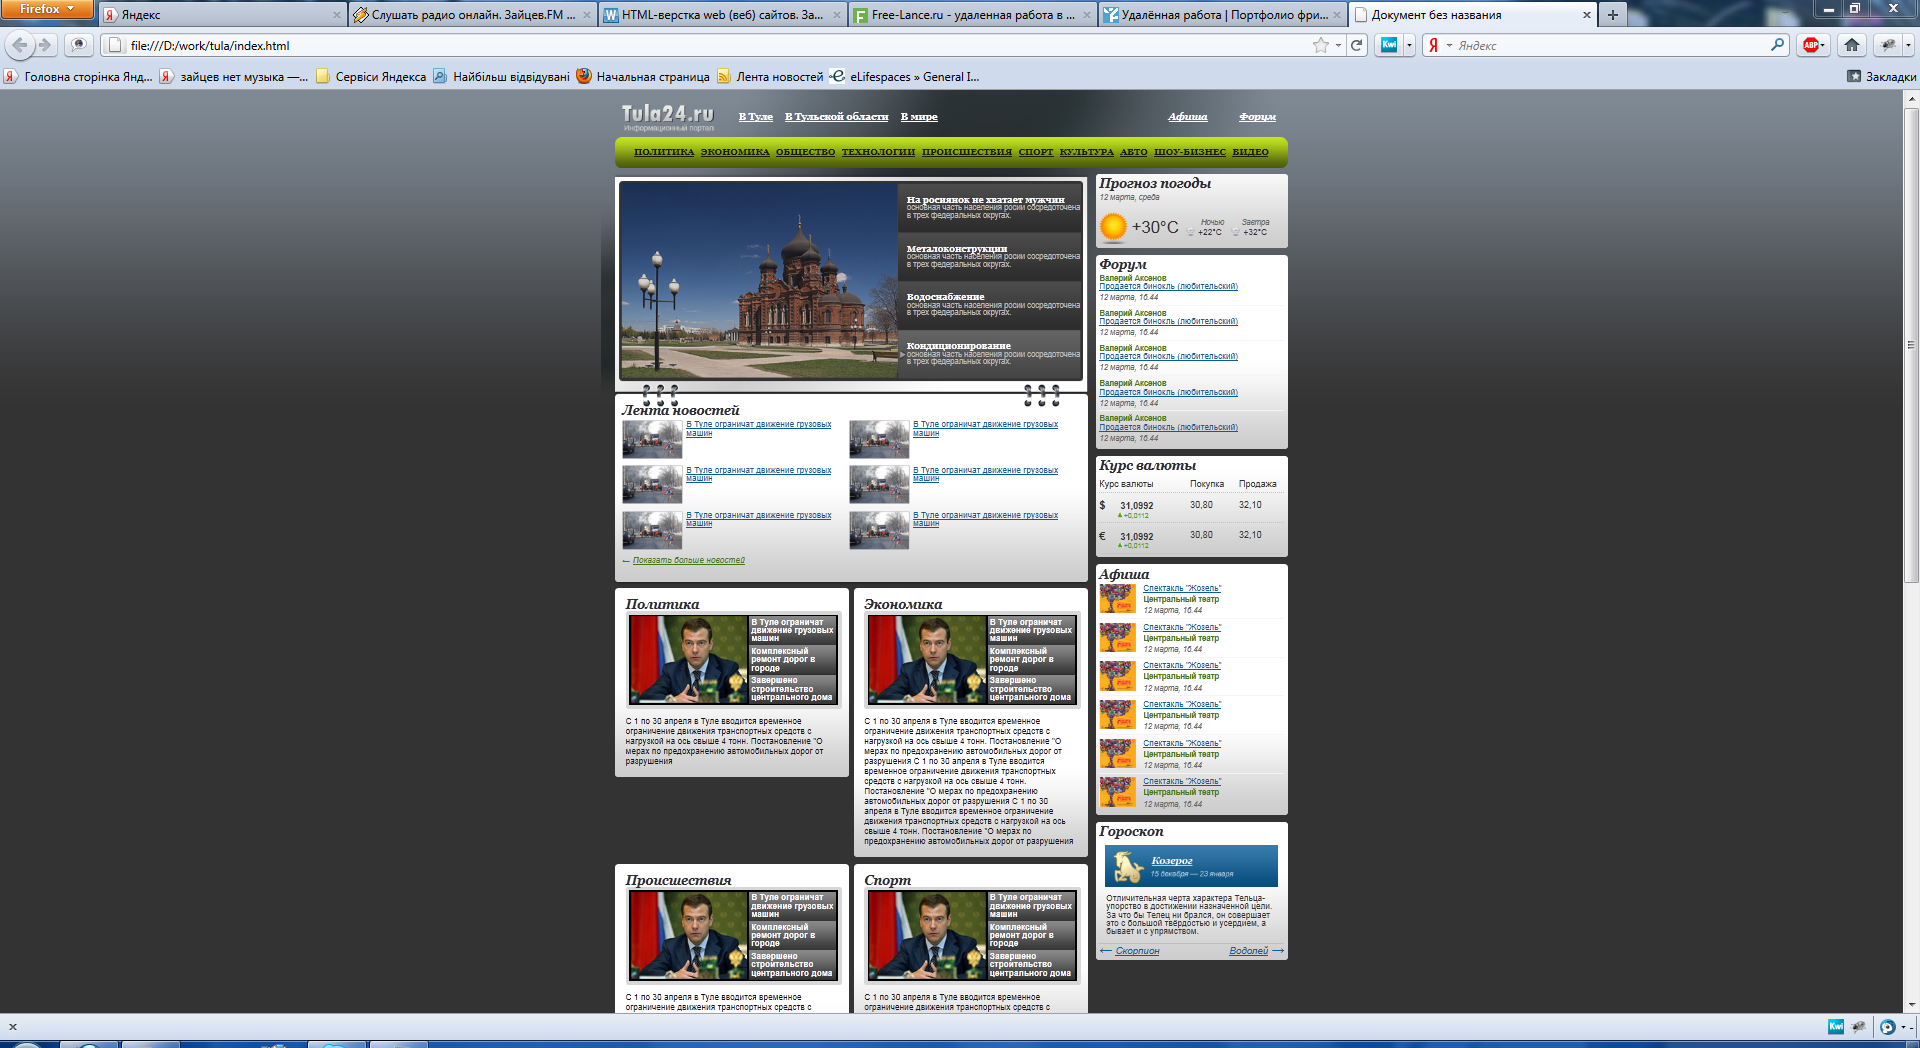The image size is (1920, 1048).
Task: Go back with the browser Back arrow
Action: [x=20, y=45]
